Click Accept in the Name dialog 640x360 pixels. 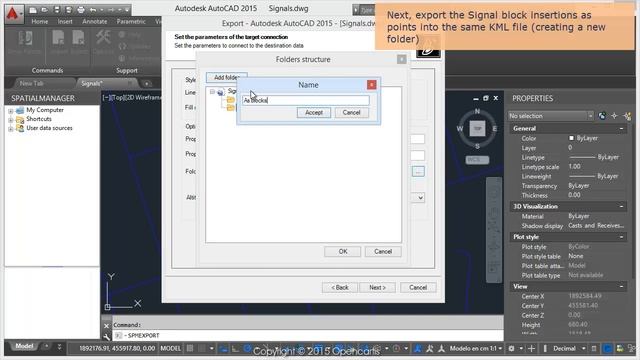313,113
